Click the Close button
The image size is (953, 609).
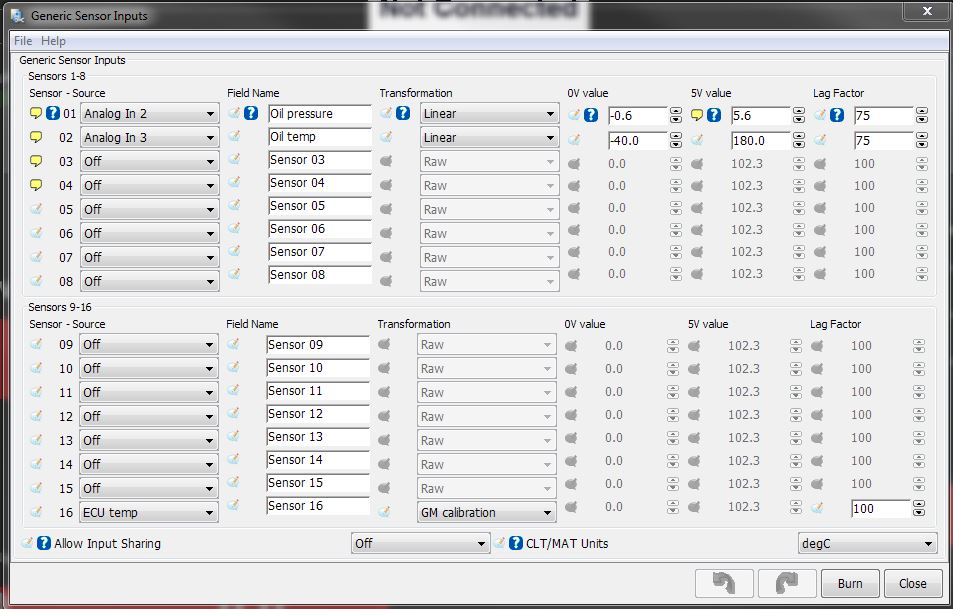(913, 583)
